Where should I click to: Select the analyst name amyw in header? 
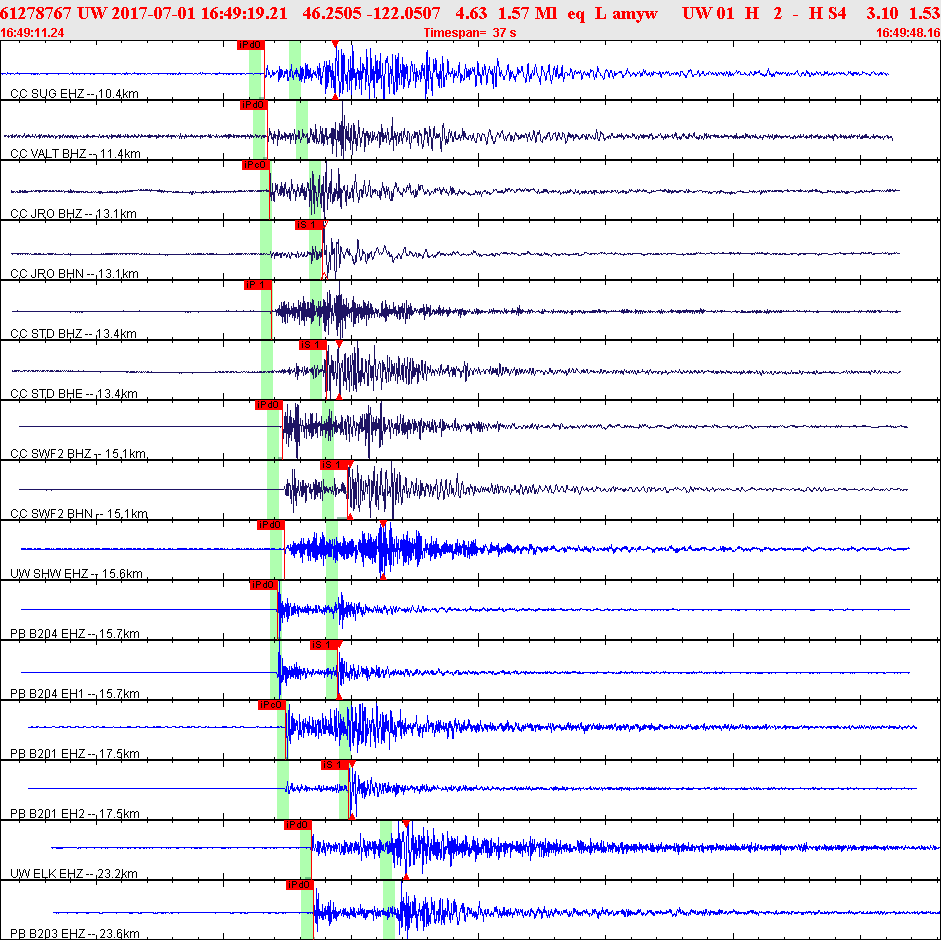click(635, 13)
